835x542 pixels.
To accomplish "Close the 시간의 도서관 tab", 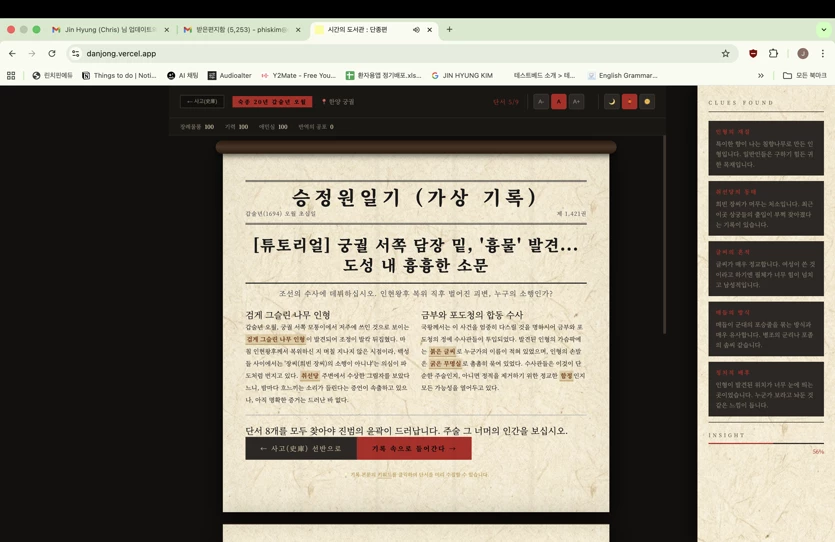I will [430, 30].
